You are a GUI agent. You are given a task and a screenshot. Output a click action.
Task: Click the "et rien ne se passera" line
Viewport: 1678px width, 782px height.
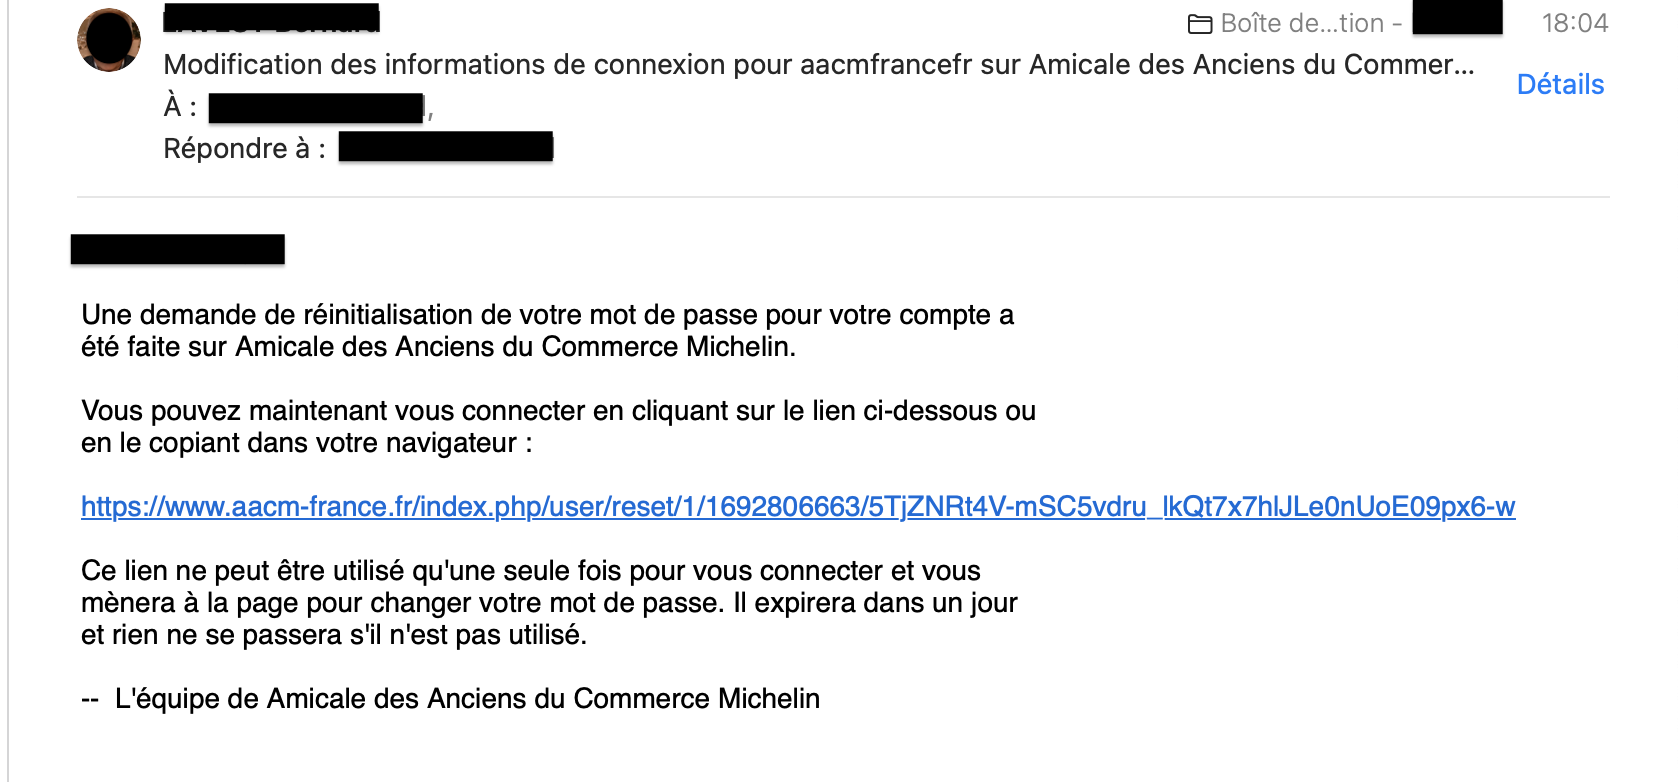[x=334, y=635]
